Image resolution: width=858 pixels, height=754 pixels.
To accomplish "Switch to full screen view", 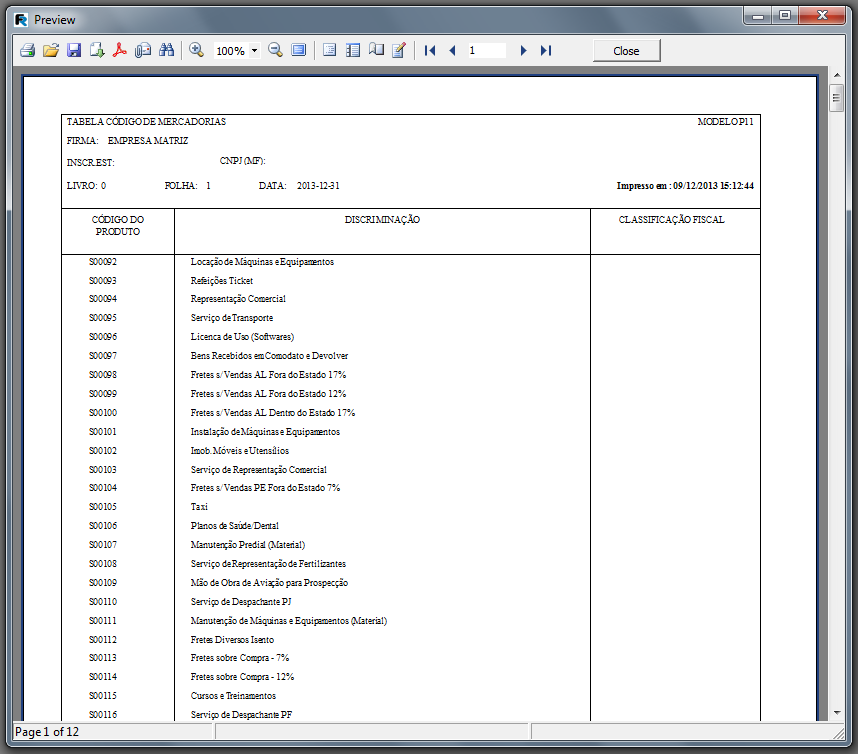I will (299, 51).
